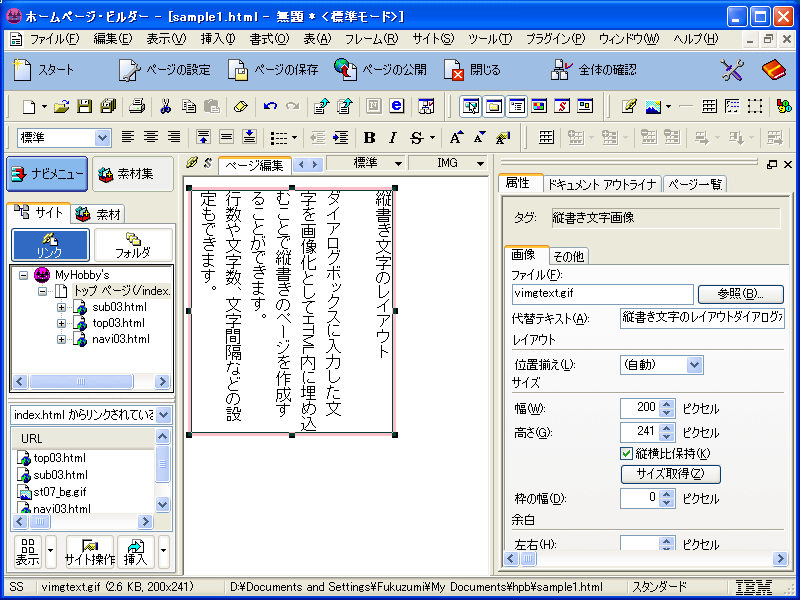
Task: Click 挿入 button at bottom left
Action: tap(135, 552)
